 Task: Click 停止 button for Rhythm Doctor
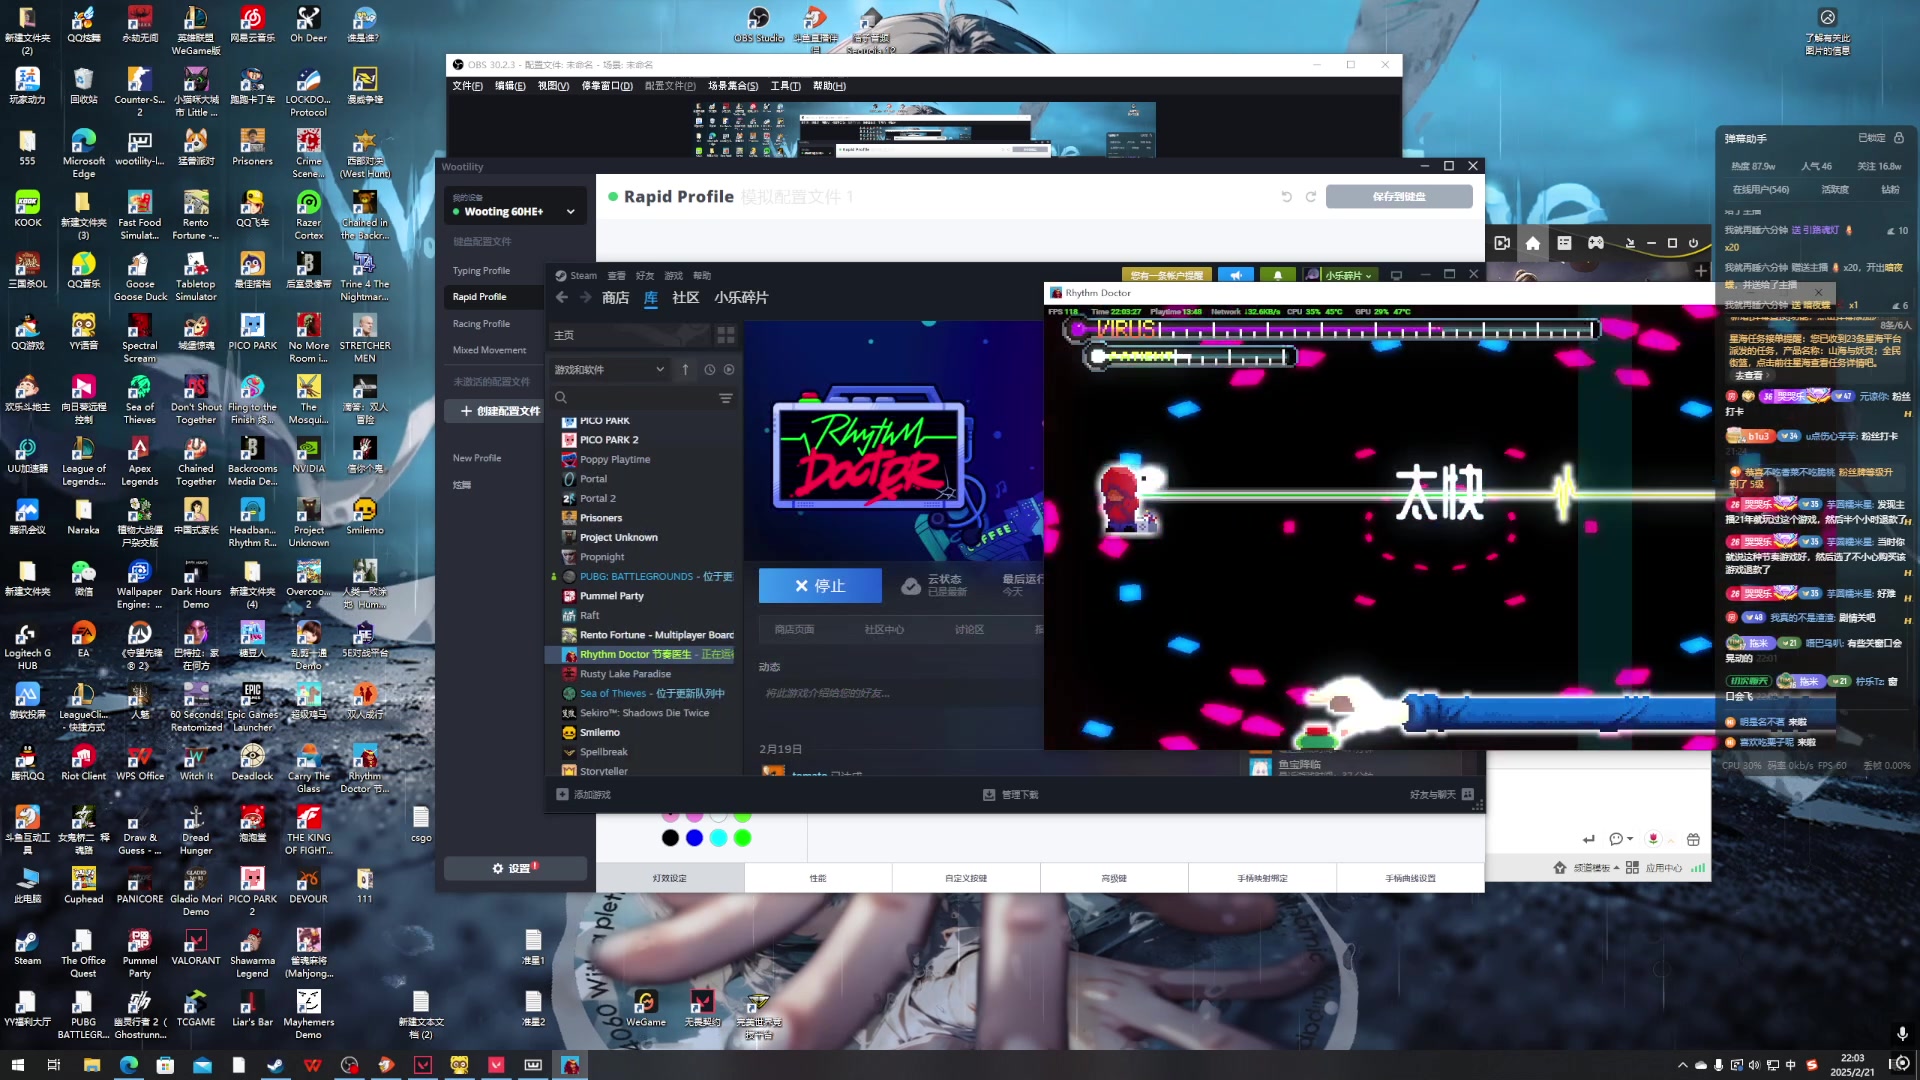(820, 586)
